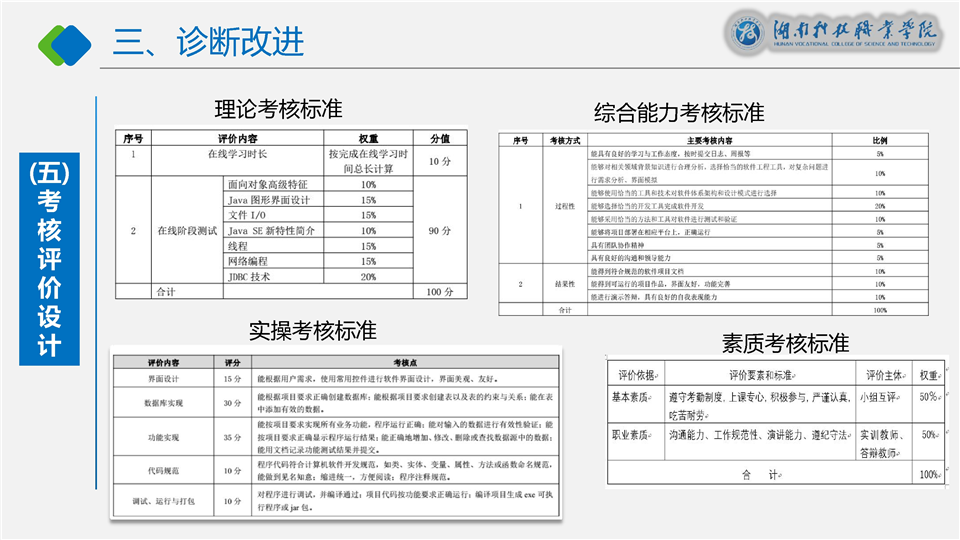Viewport: 960px width, 540px height.
Task: Click the blue-green diamond logo beside the title
Action: [x=65, y=42]
